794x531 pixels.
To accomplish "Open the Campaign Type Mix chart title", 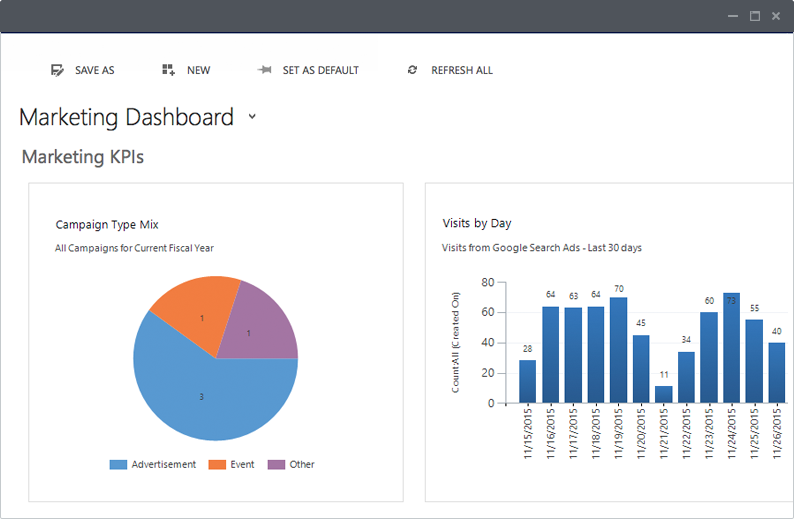I will pos(107,225).
